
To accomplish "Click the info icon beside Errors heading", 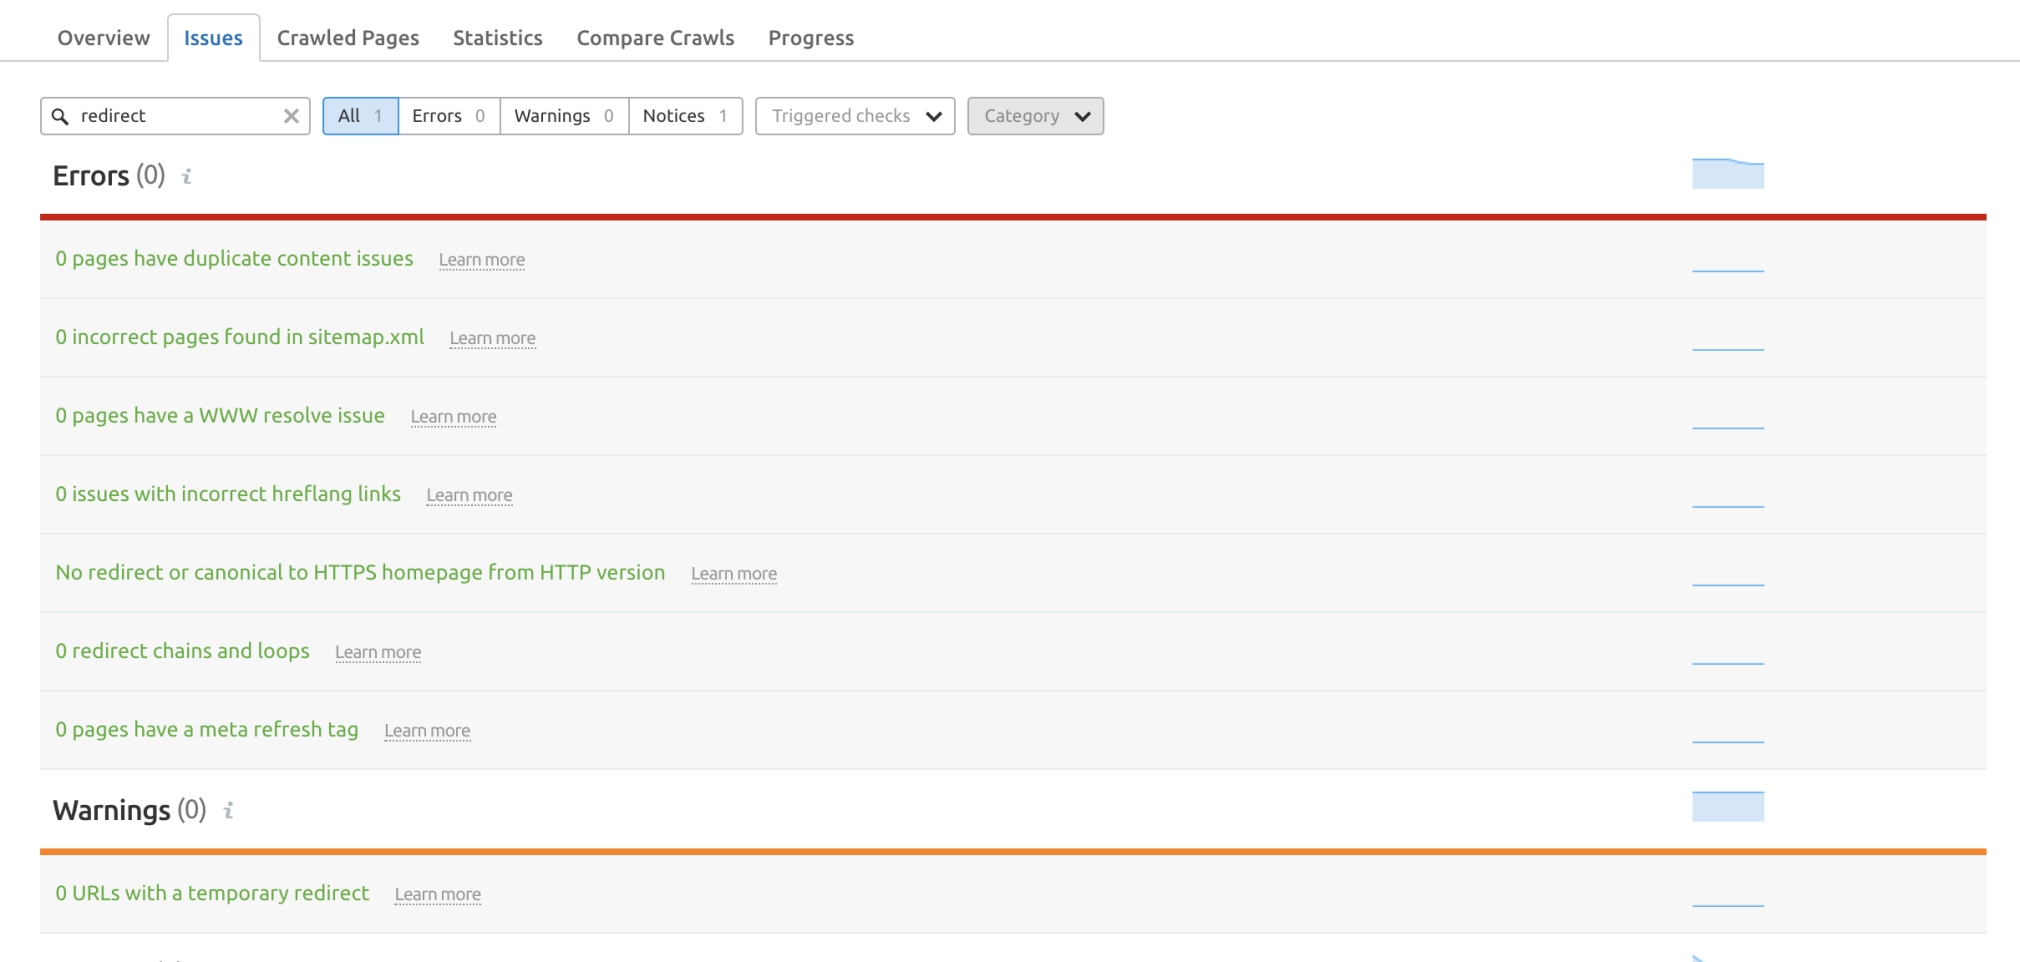I will pos(187,177).
